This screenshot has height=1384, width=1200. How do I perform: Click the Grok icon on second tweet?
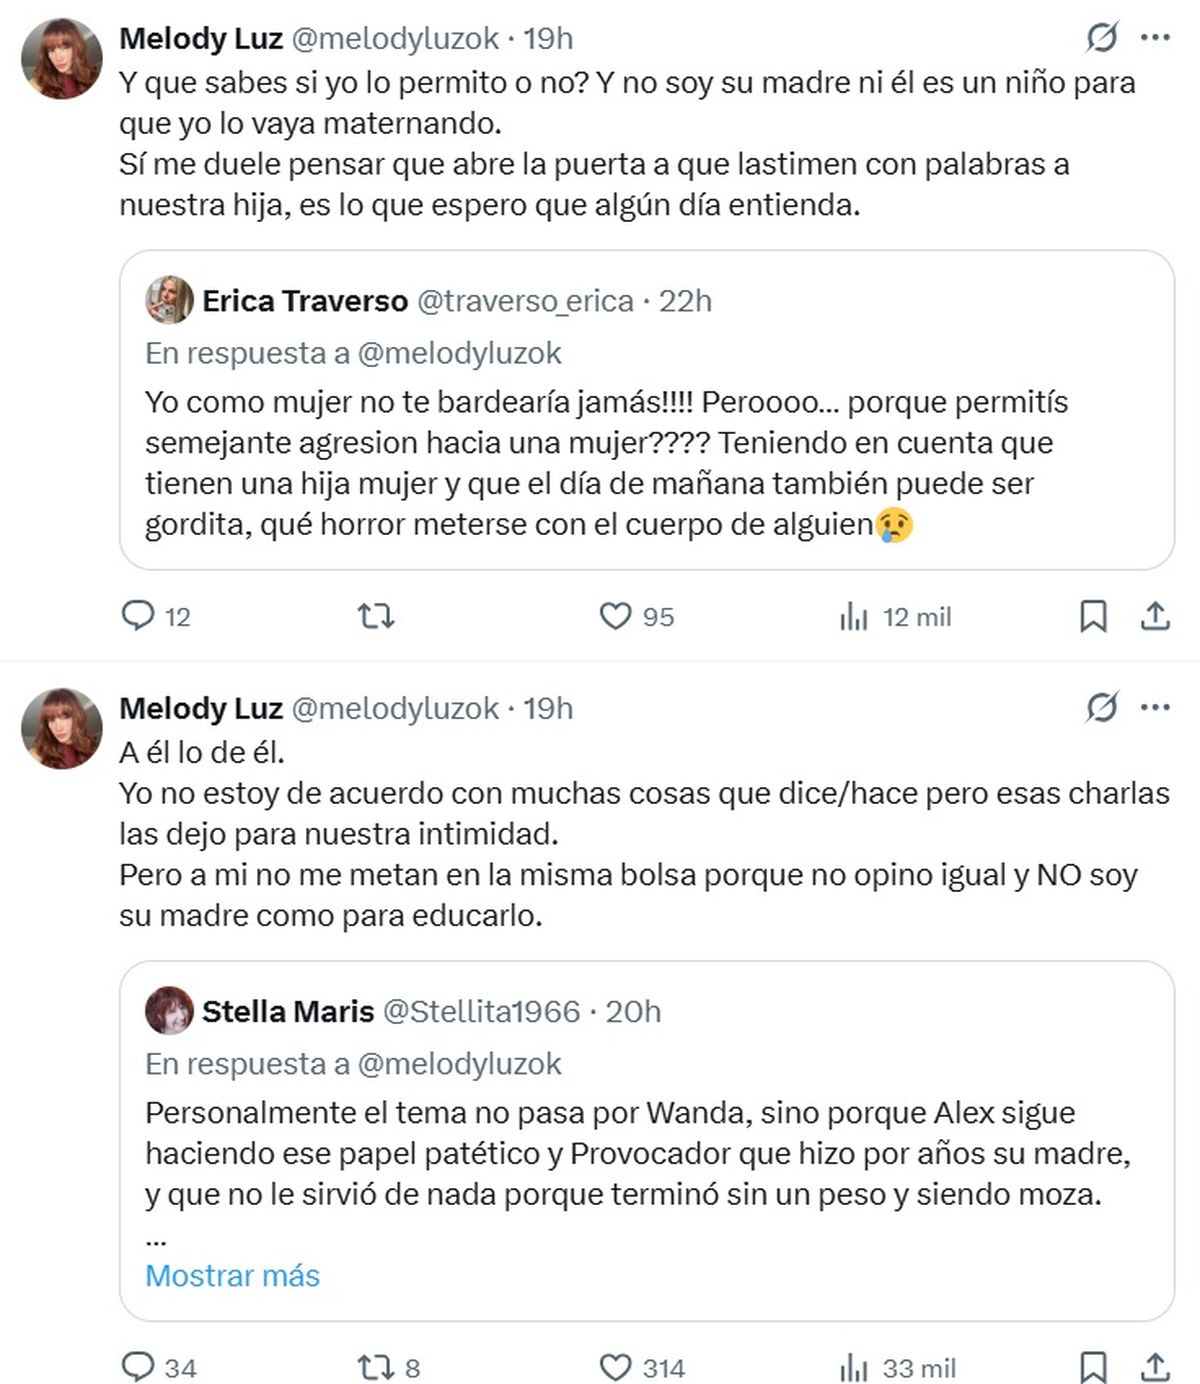click(x=1101, y=708)
